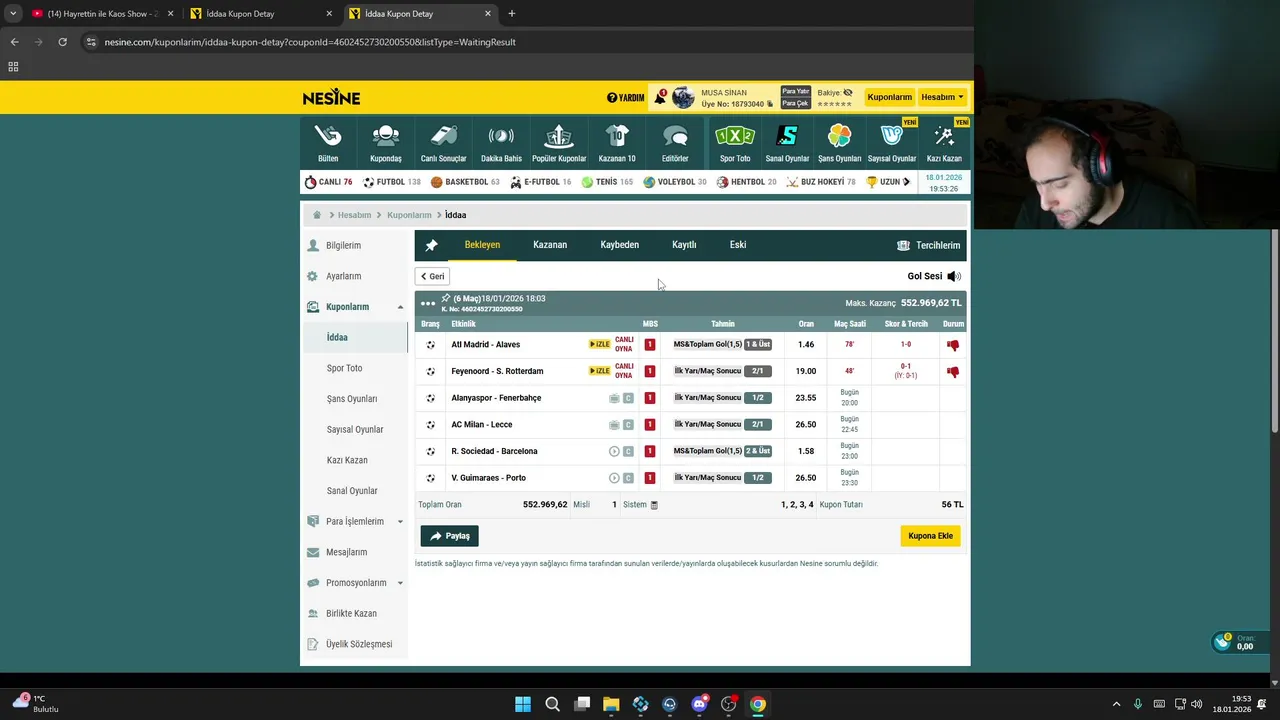Open Hesabım dropdown menu
This screenshot has height=720, width=1280.
(x=942, y=97)
